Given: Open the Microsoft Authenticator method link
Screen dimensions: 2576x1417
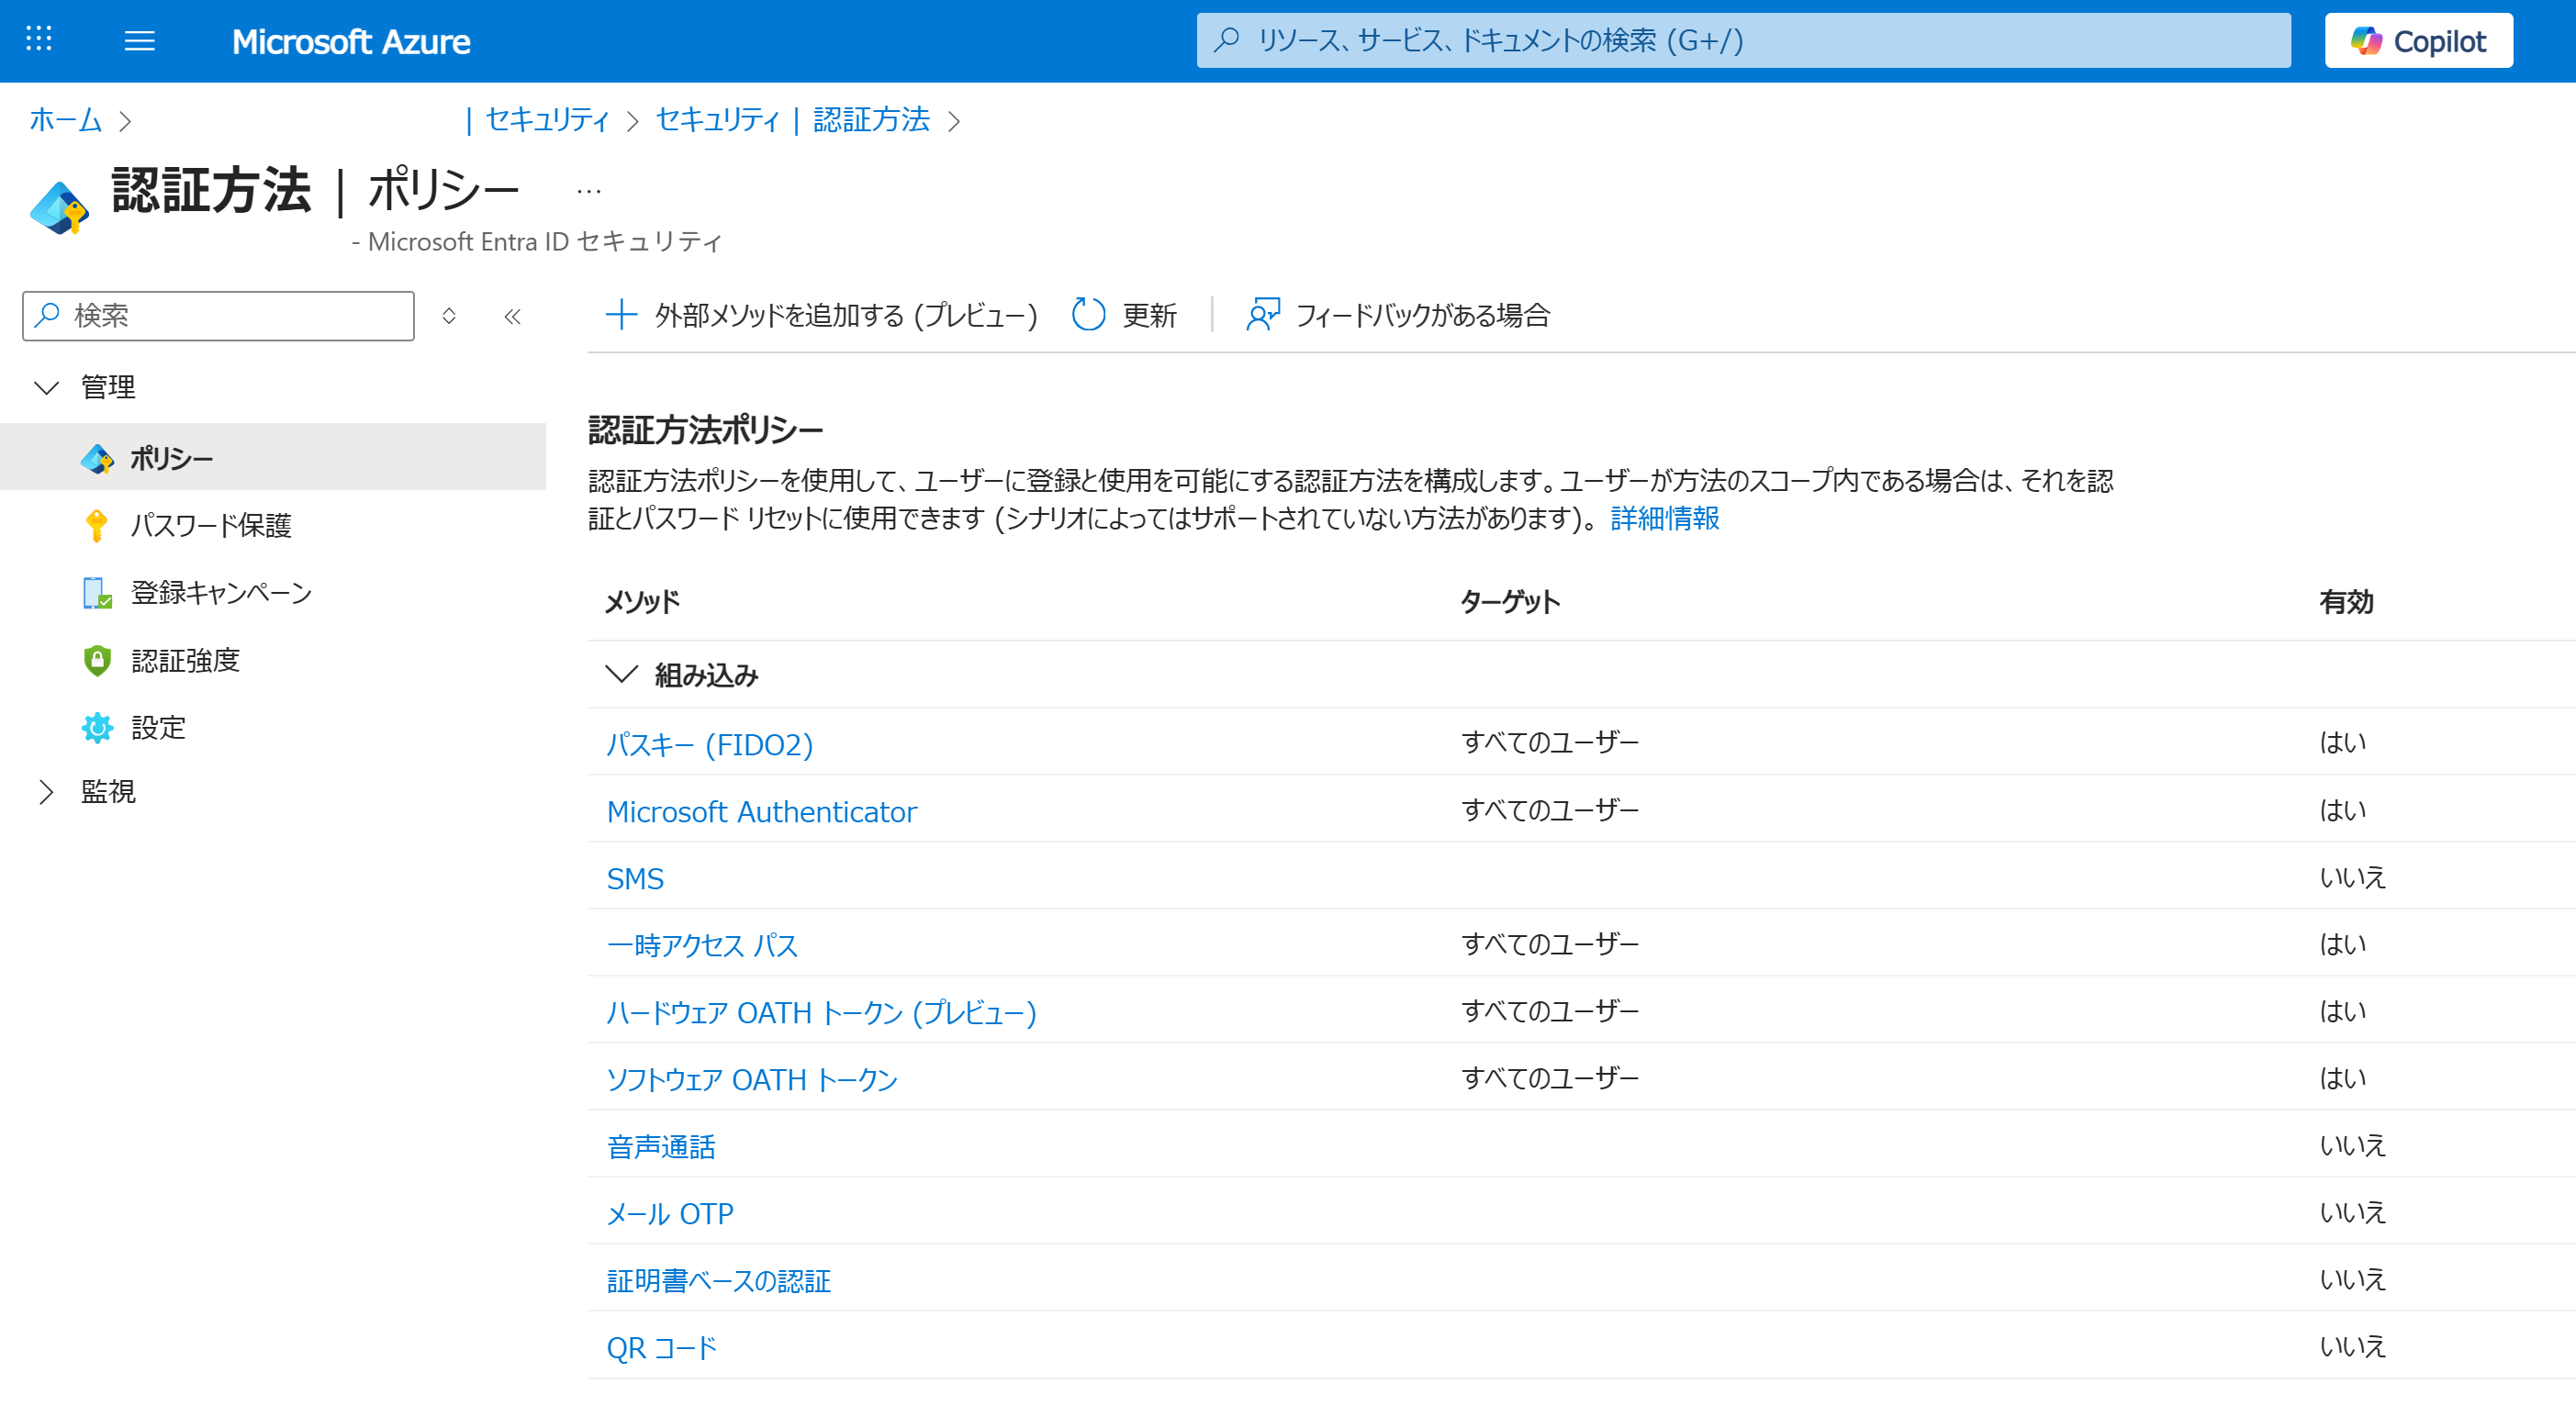Looking at the screenshot, I should (761, 811).
